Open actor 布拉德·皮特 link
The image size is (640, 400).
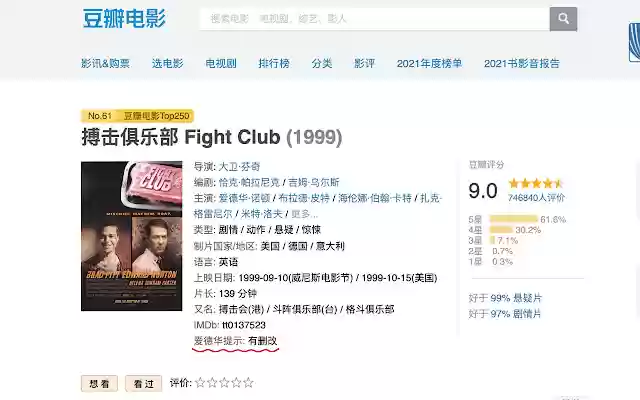[304, 198]
